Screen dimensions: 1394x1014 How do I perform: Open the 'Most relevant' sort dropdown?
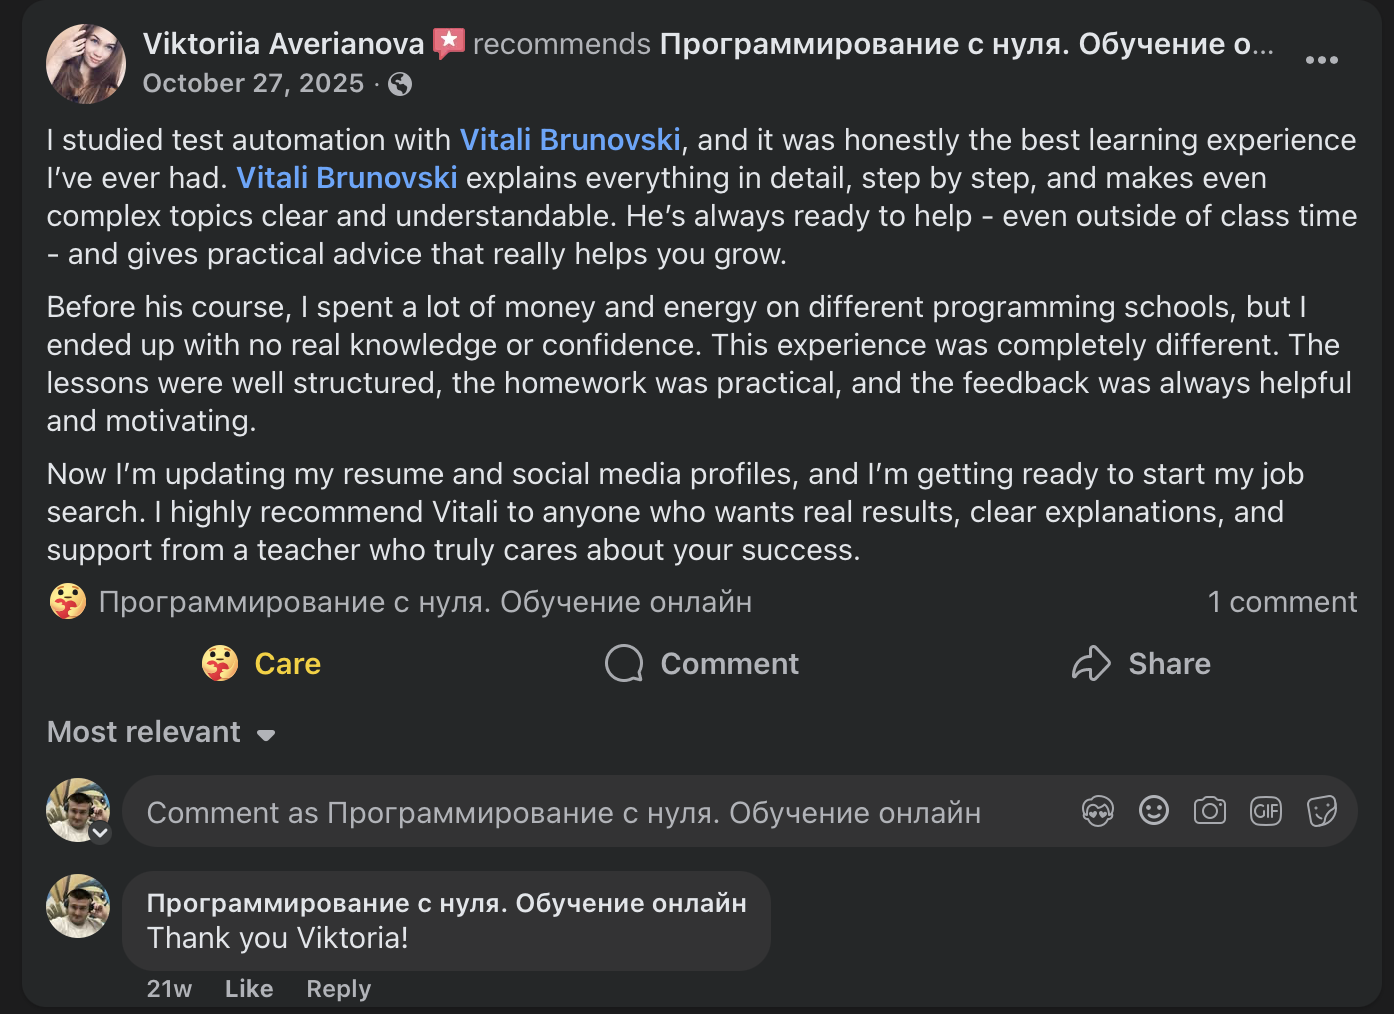pyautogui.click(x=160, y=732)
